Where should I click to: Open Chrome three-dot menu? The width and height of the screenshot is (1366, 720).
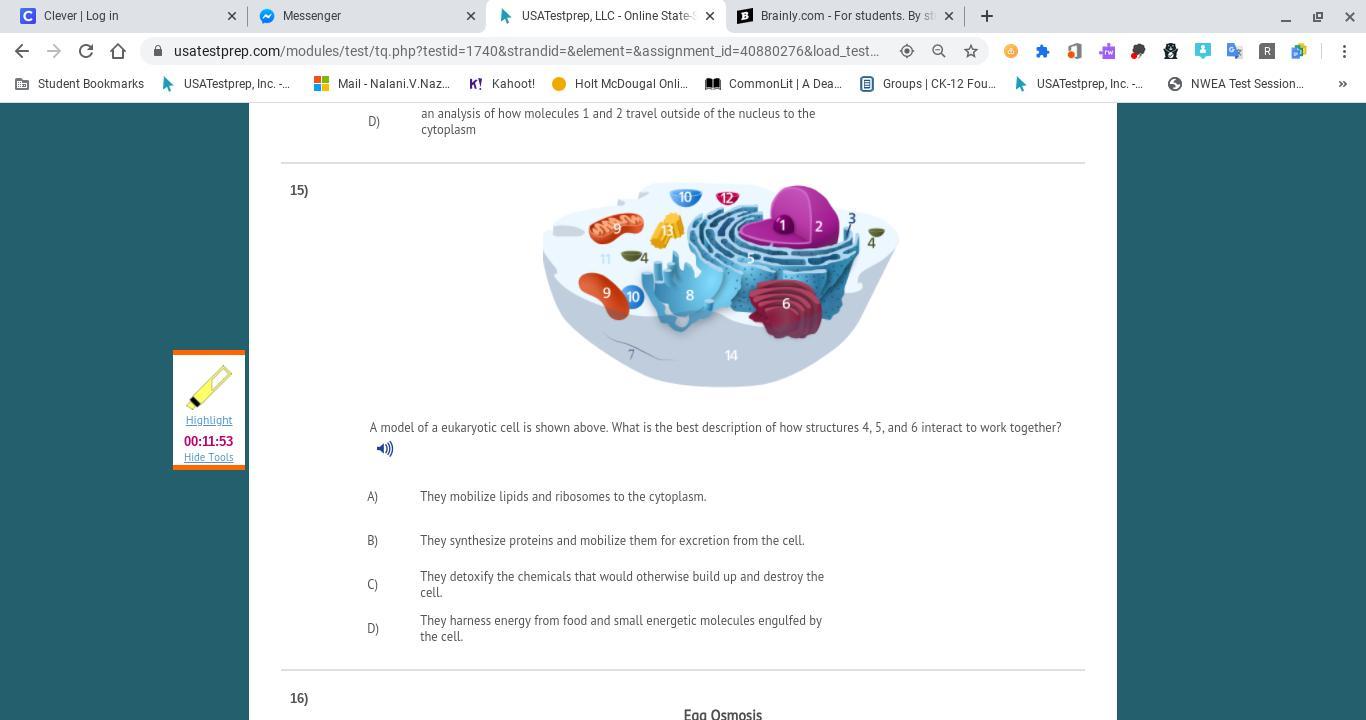(x=1344, y=51)
